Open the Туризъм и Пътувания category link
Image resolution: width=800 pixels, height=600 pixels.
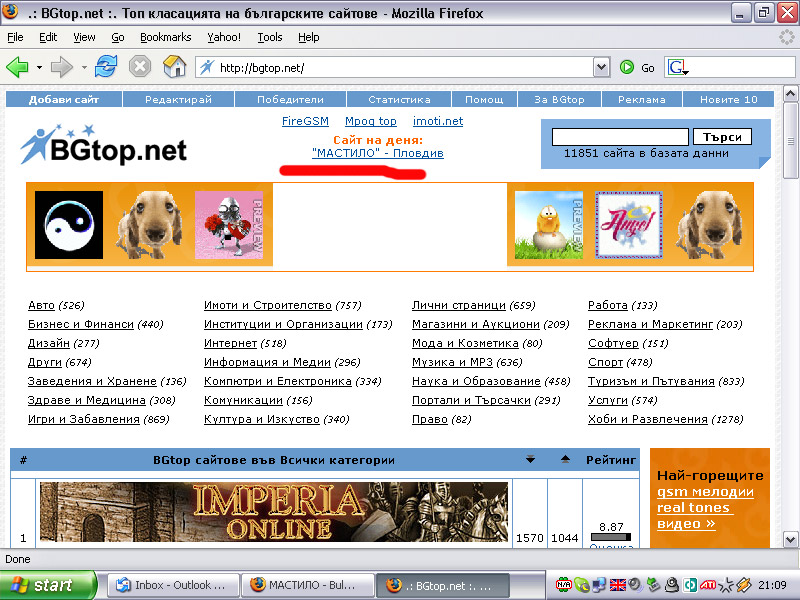[x=651, y=381]
